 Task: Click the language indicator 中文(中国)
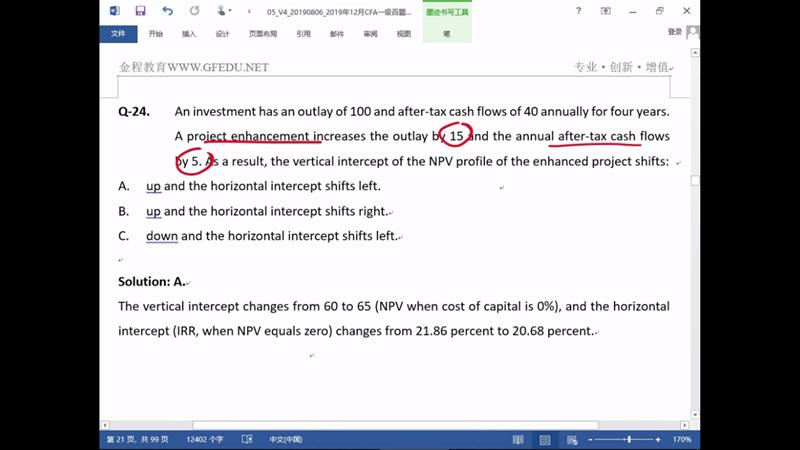pos(286,439)
